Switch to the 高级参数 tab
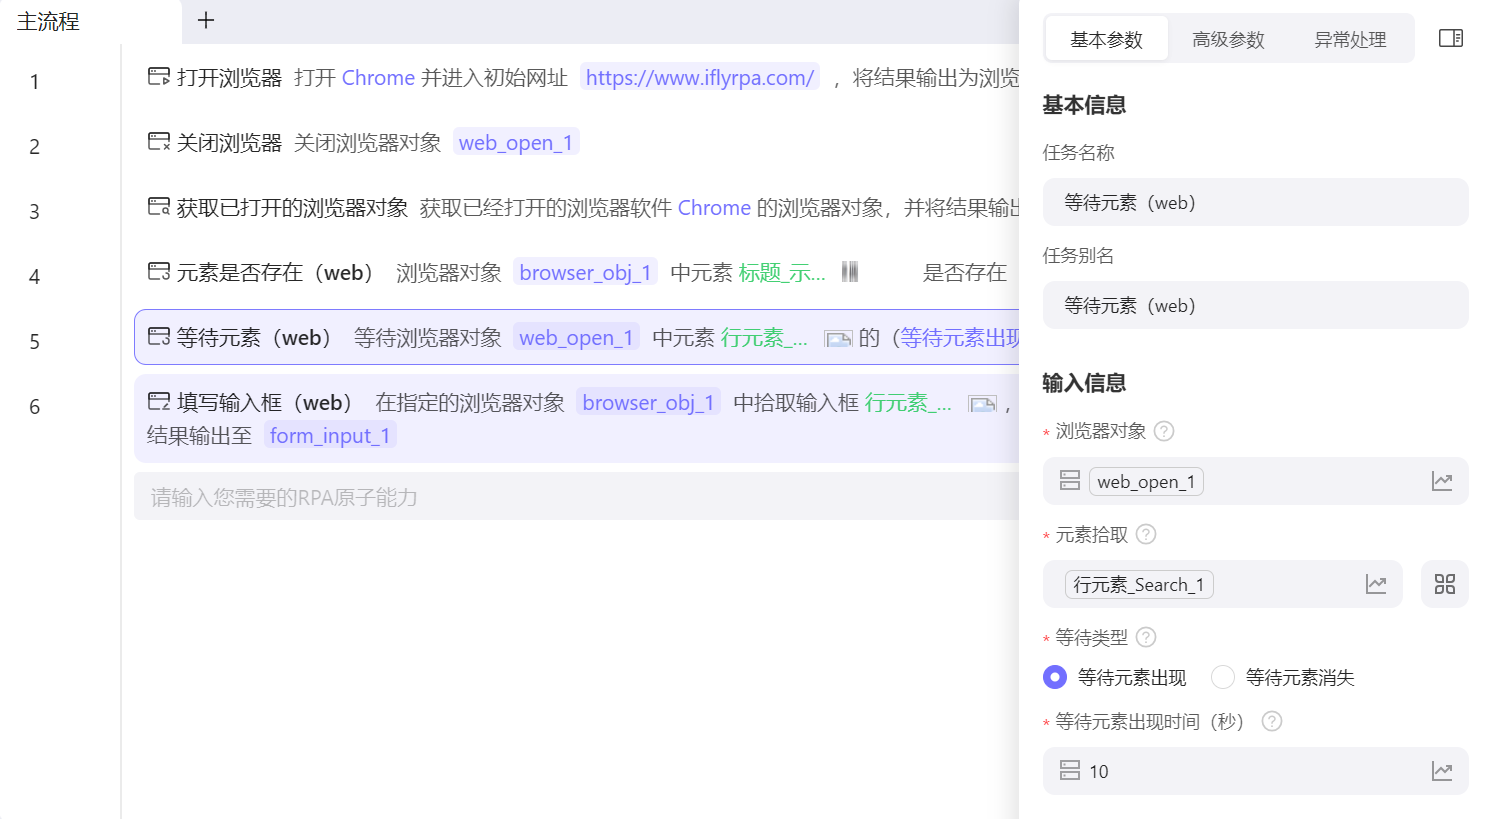Image resolution: width=1493 pixels, height=819 pixels. click(1228, 39)
